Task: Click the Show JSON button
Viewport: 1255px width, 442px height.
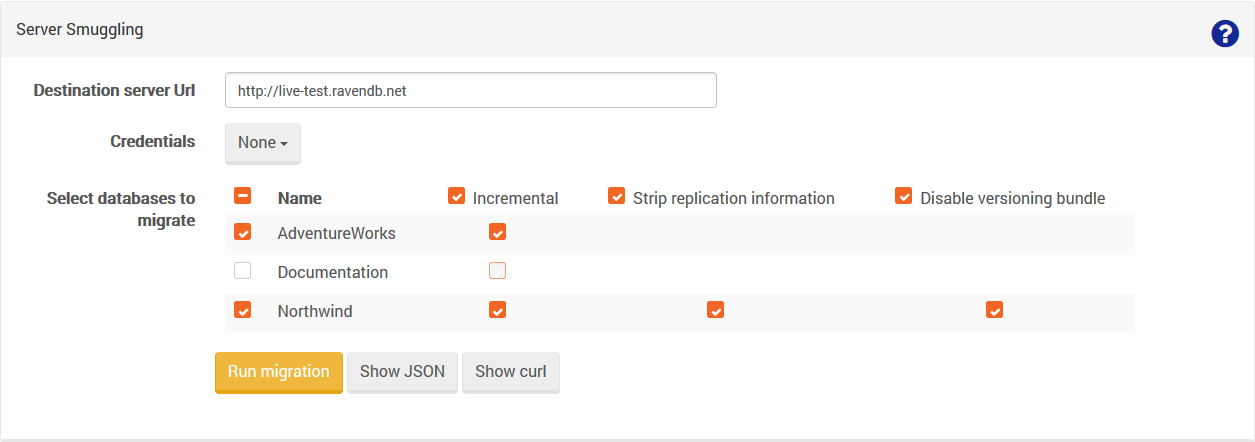Action: [x=402, y=372]
